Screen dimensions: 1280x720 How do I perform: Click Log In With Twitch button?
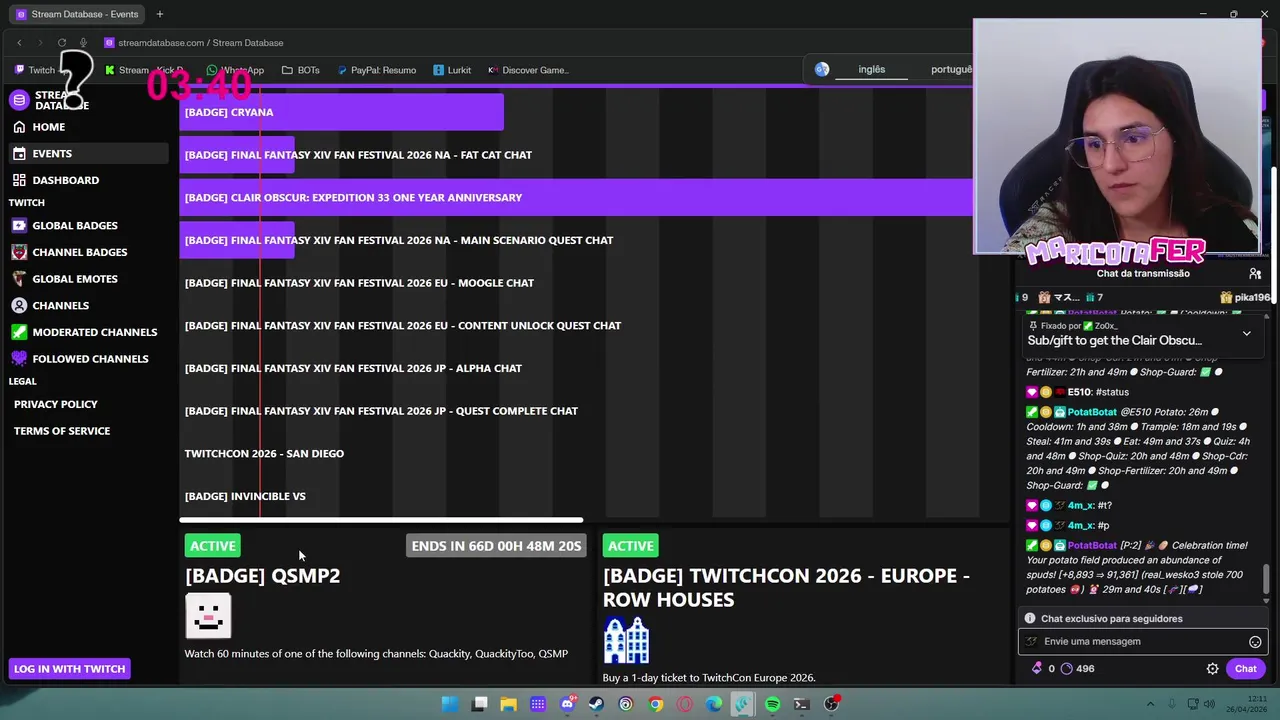click(69, 669)
